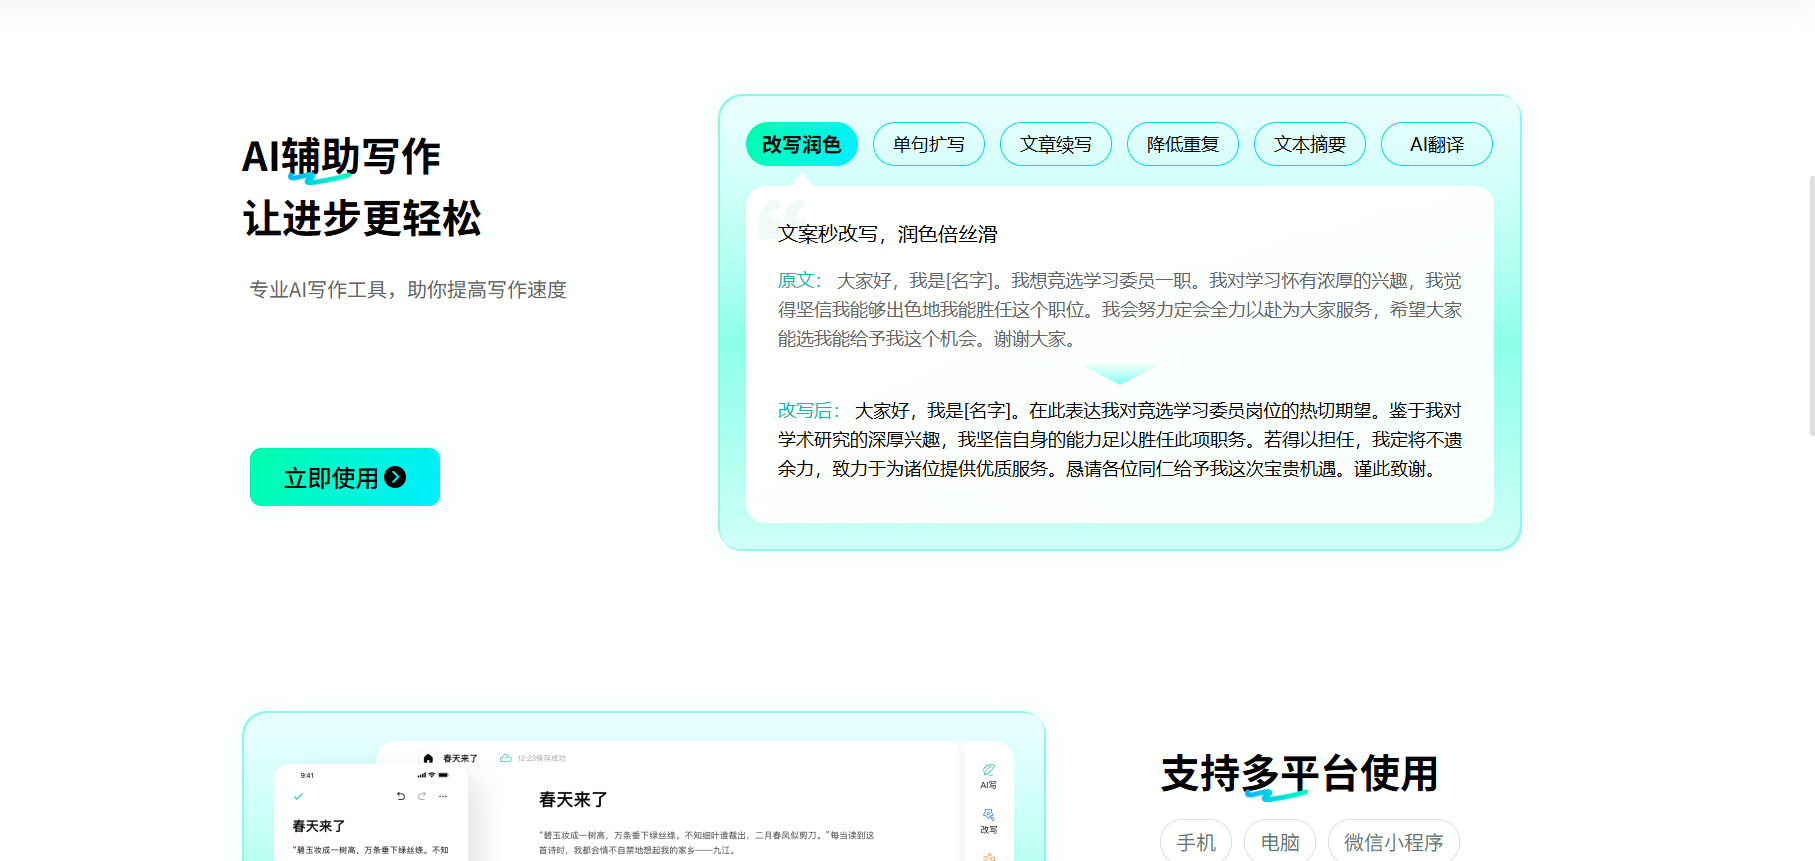Switch to the 单句扩写 tab
Screen dimensions: 1815x861
pos(929,144)
